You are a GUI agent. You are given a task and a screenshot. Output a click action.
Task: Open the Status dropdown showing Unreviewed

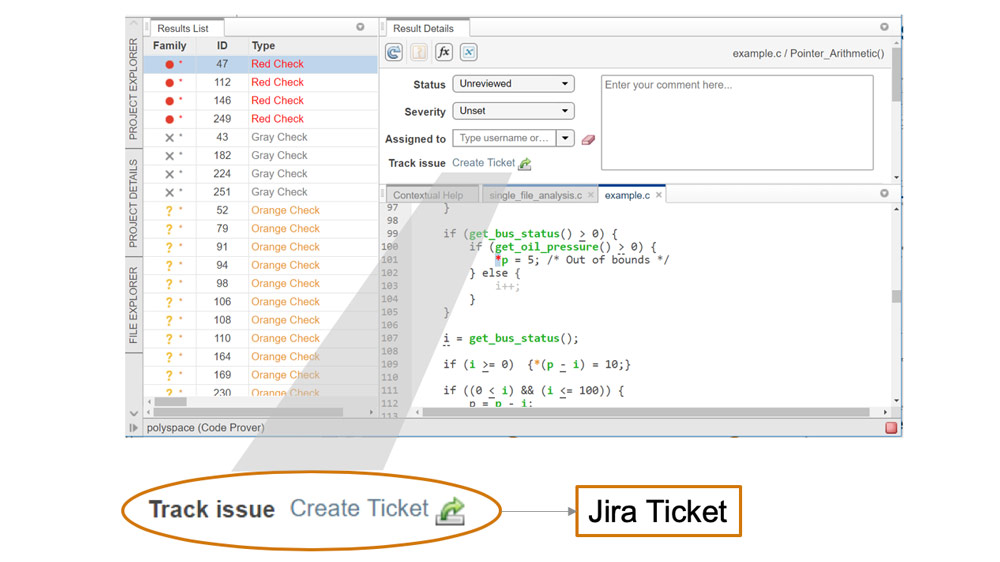tap(513, 84)
